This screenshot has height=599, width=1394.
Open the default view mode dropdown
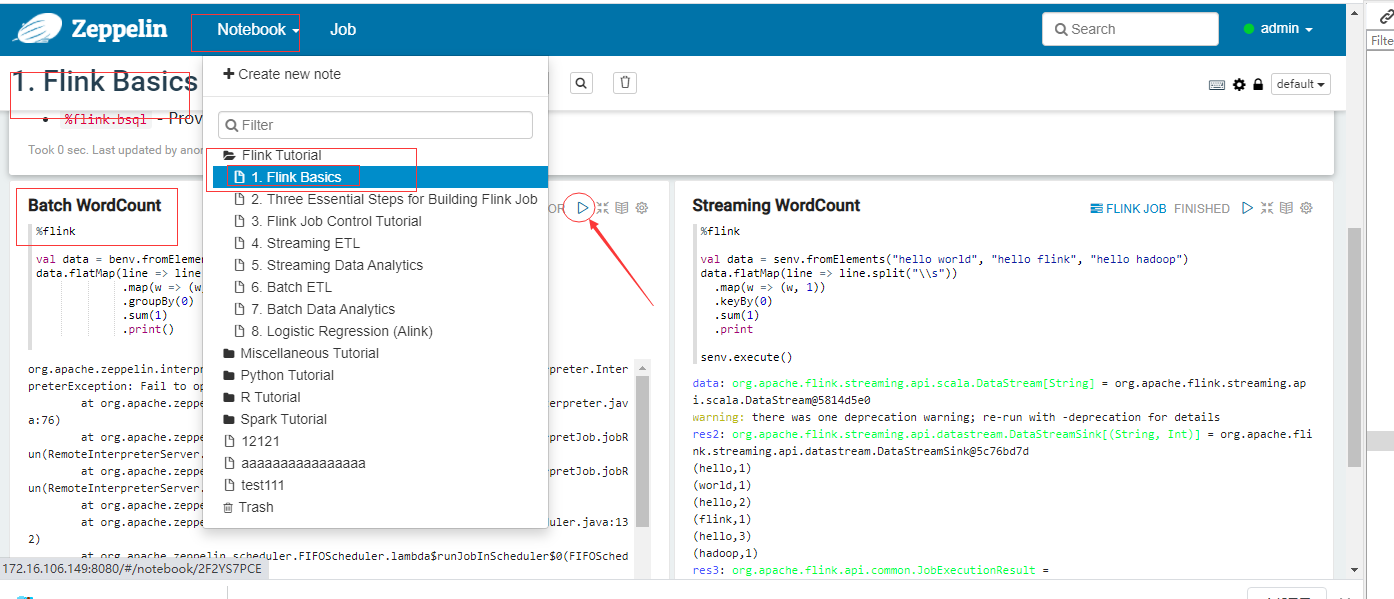(x=1300, y=84)
